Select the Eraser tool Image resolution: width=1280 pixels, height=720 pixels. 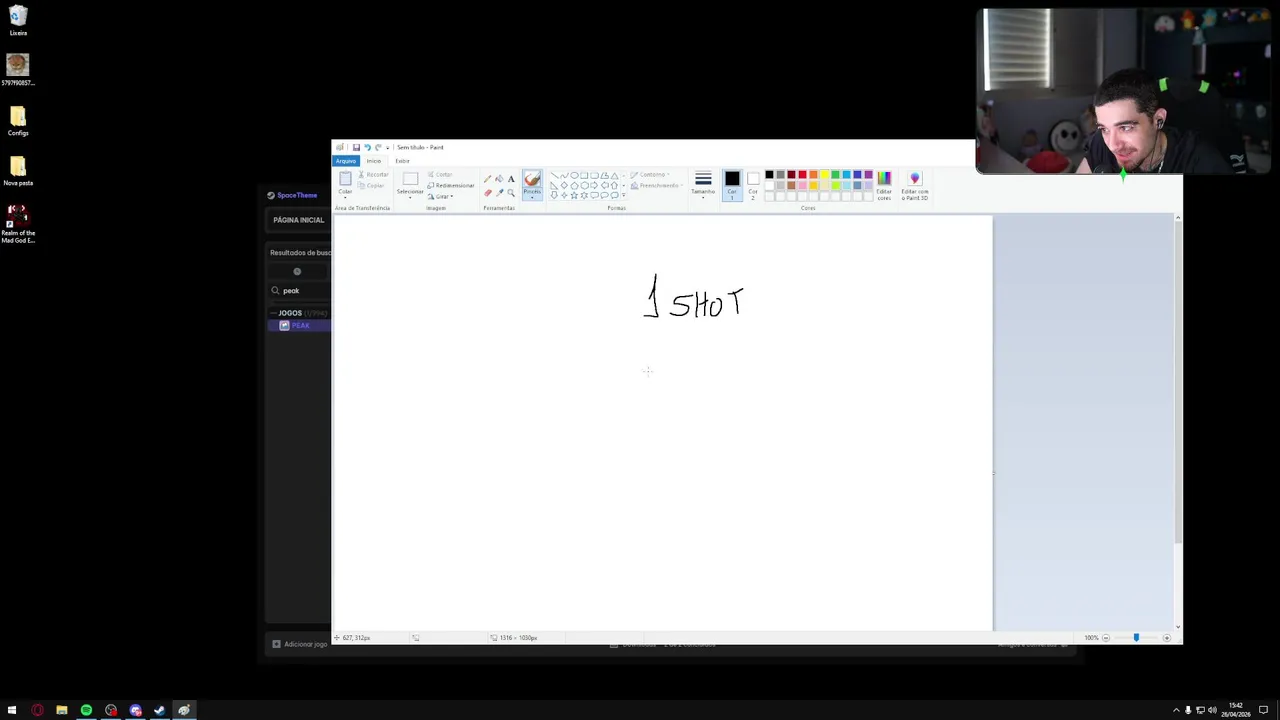coord(488,193)
